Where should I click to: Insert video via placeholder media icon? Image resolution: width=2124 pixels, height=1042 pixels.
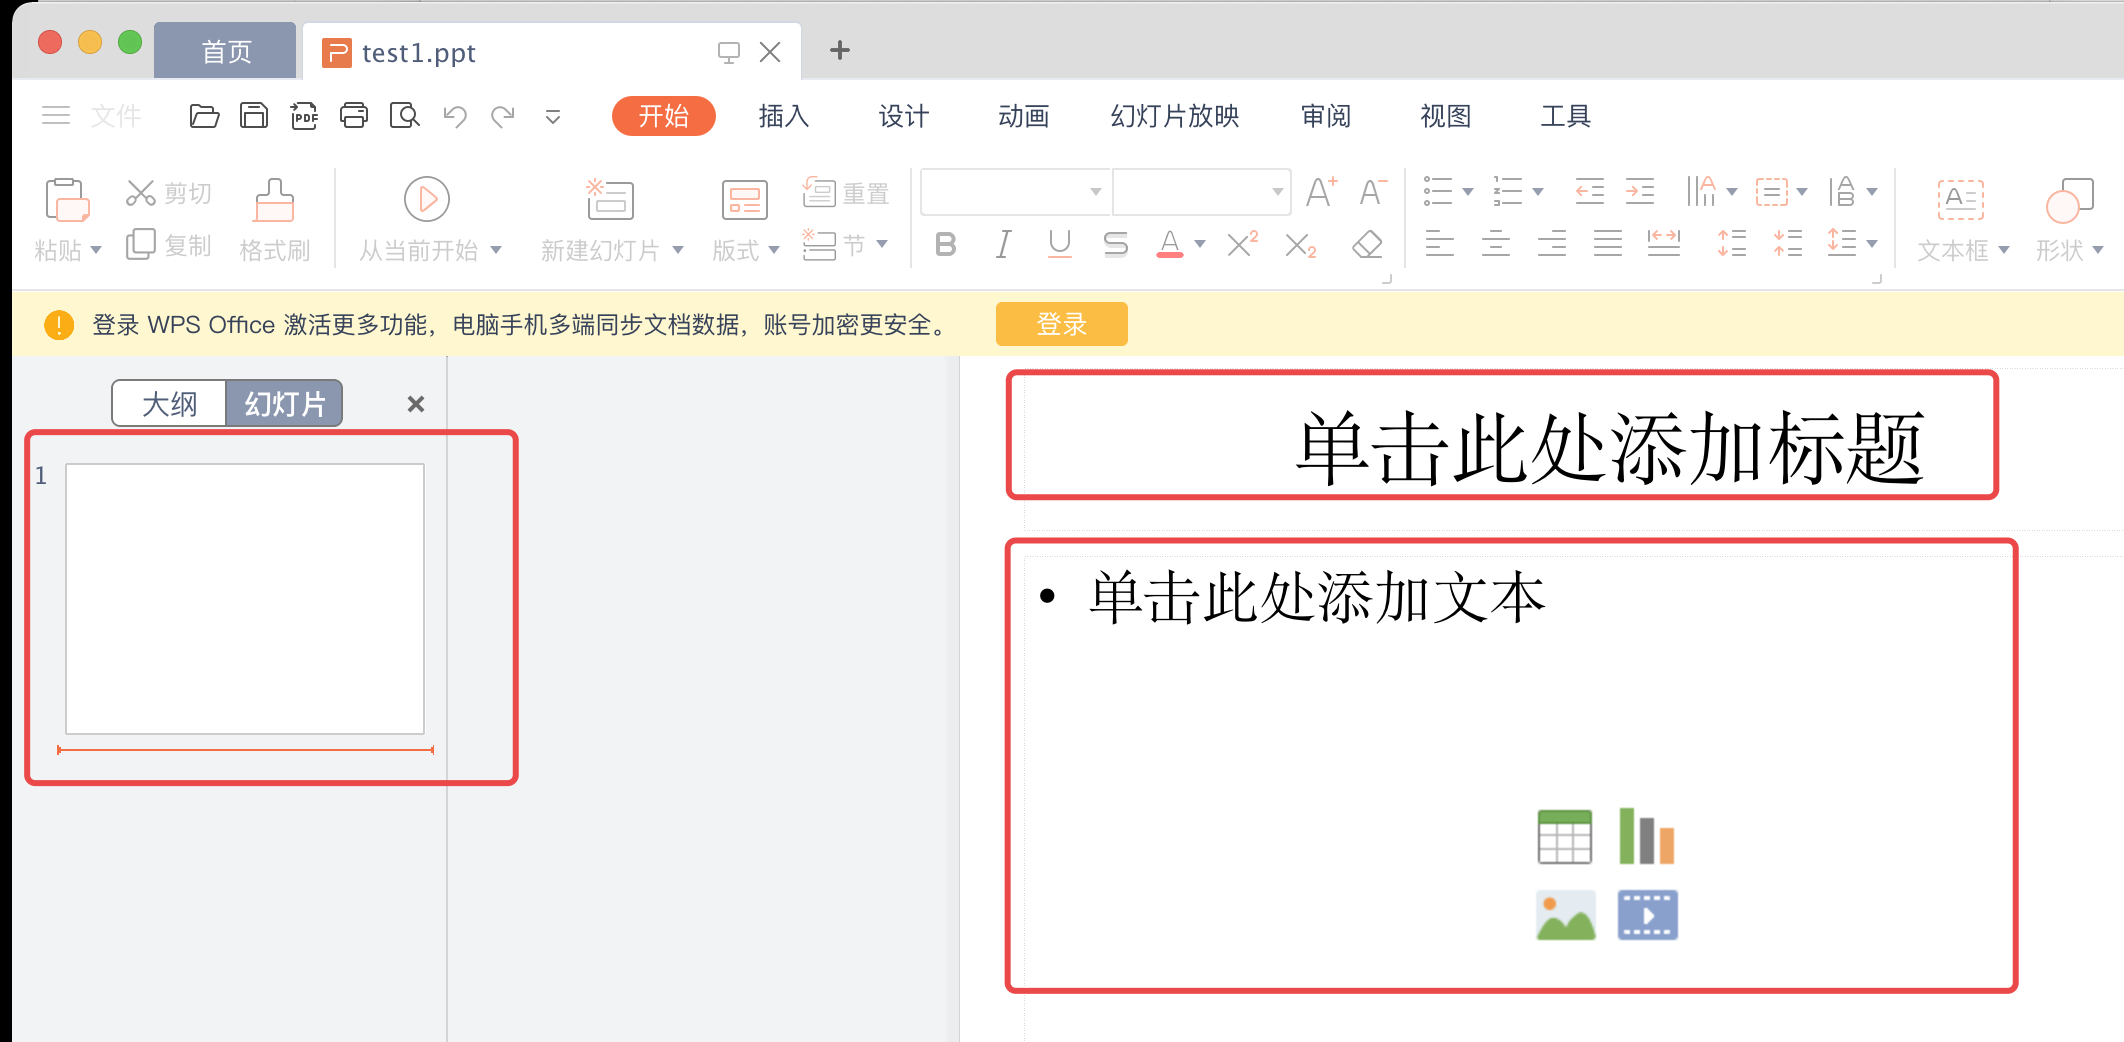click(x=1646, y=915)
